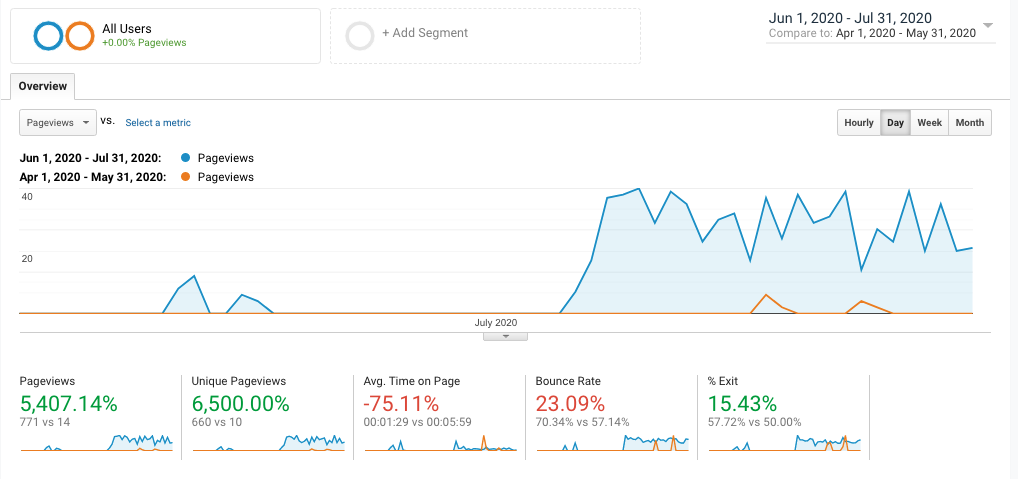Click the '70.34% vs 57.14%' text
Image resolution: width=1018 pixels, height=479 pixels.
pos(582,423)
